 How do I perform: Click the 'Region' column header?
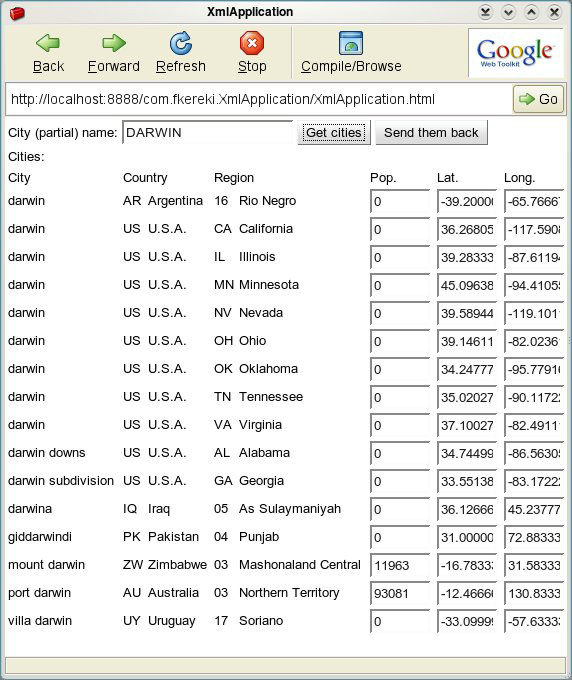pyautogui.click(x=234, y=178)
